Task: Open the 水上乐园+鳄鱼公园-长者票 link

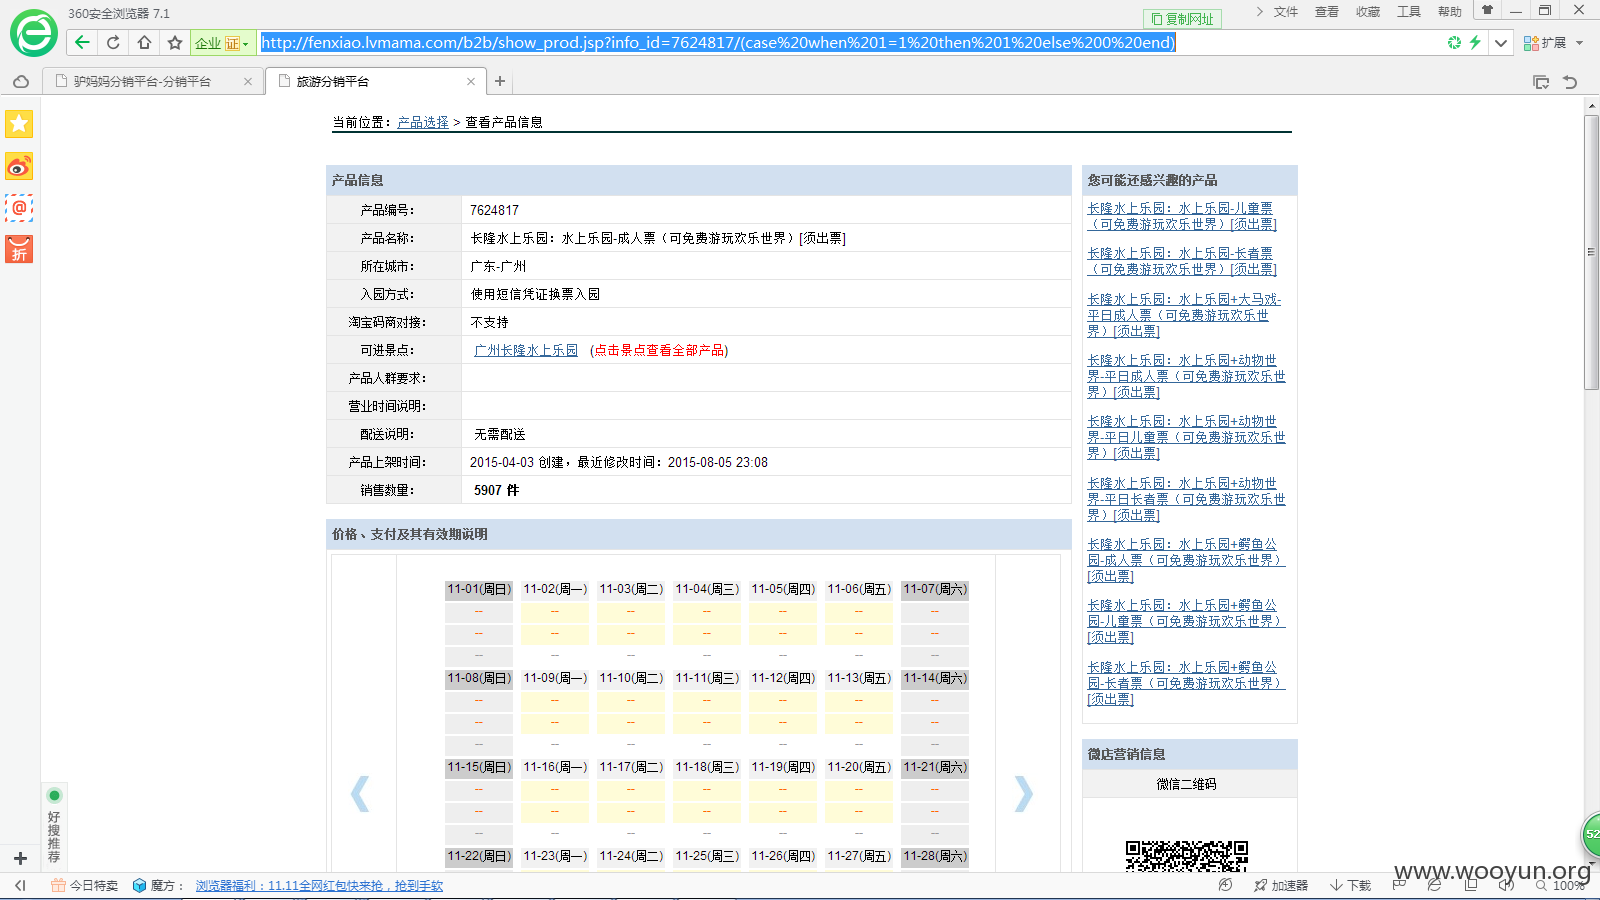Action: pyautogui.click(x=1186, y=683)
